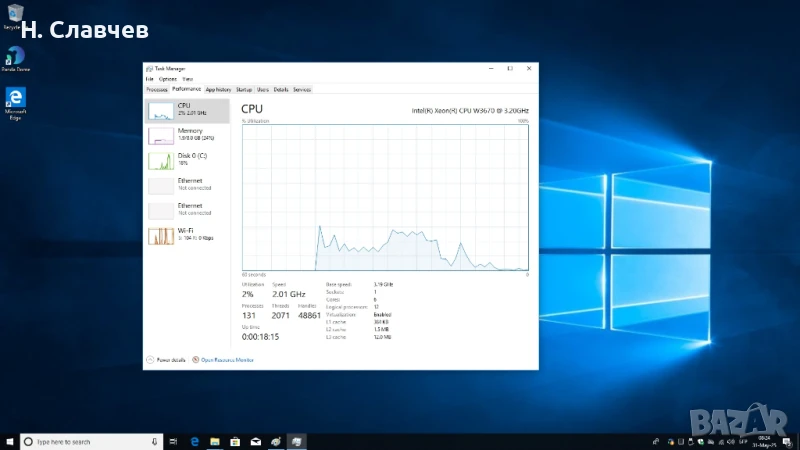
Task: Launch File Explorer from the taskbar
Action: pos(215,441)
